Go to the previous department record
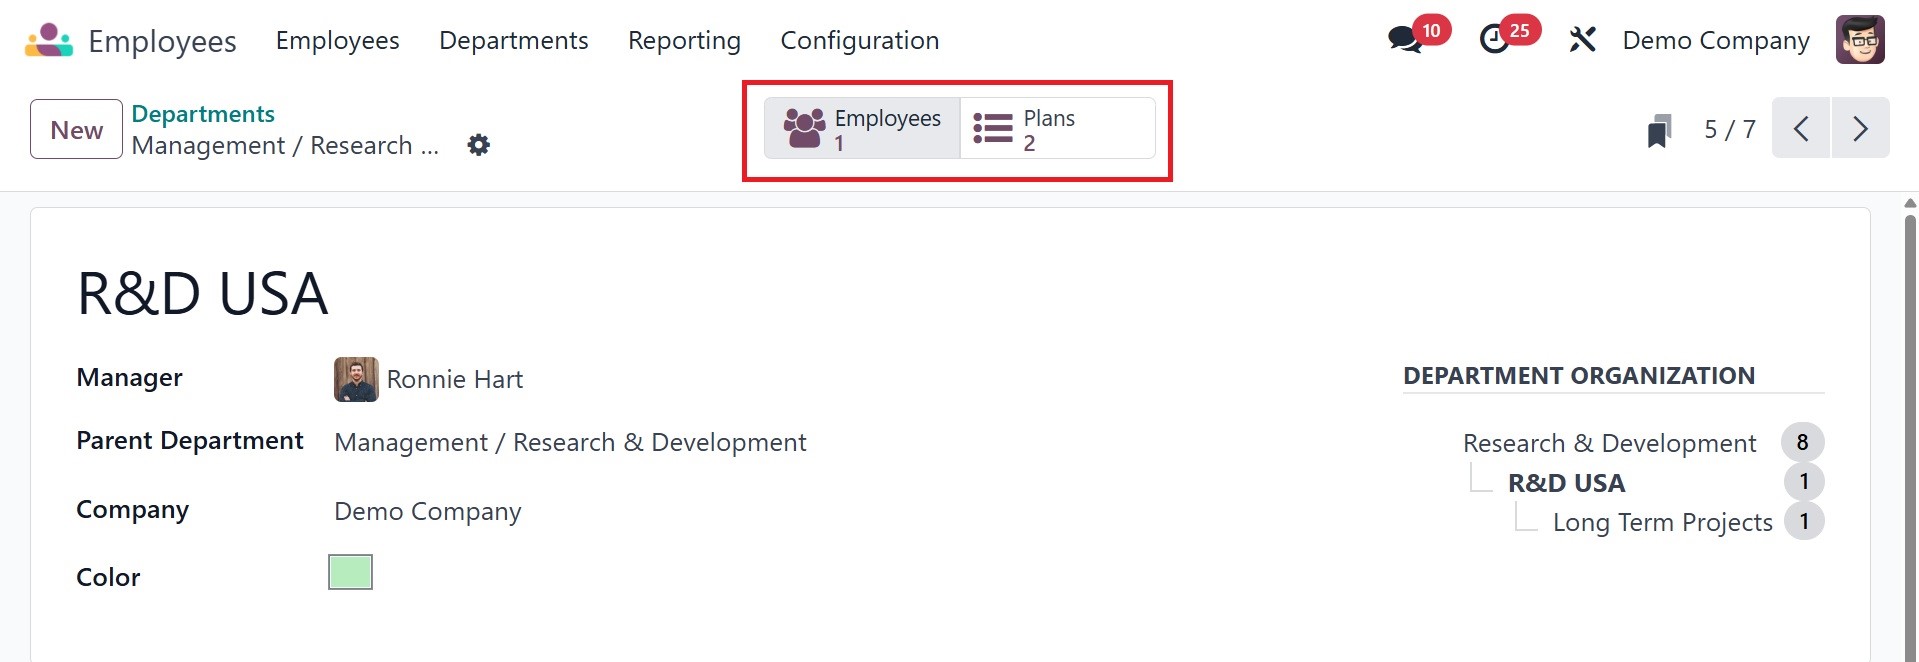 [1801, 128]
